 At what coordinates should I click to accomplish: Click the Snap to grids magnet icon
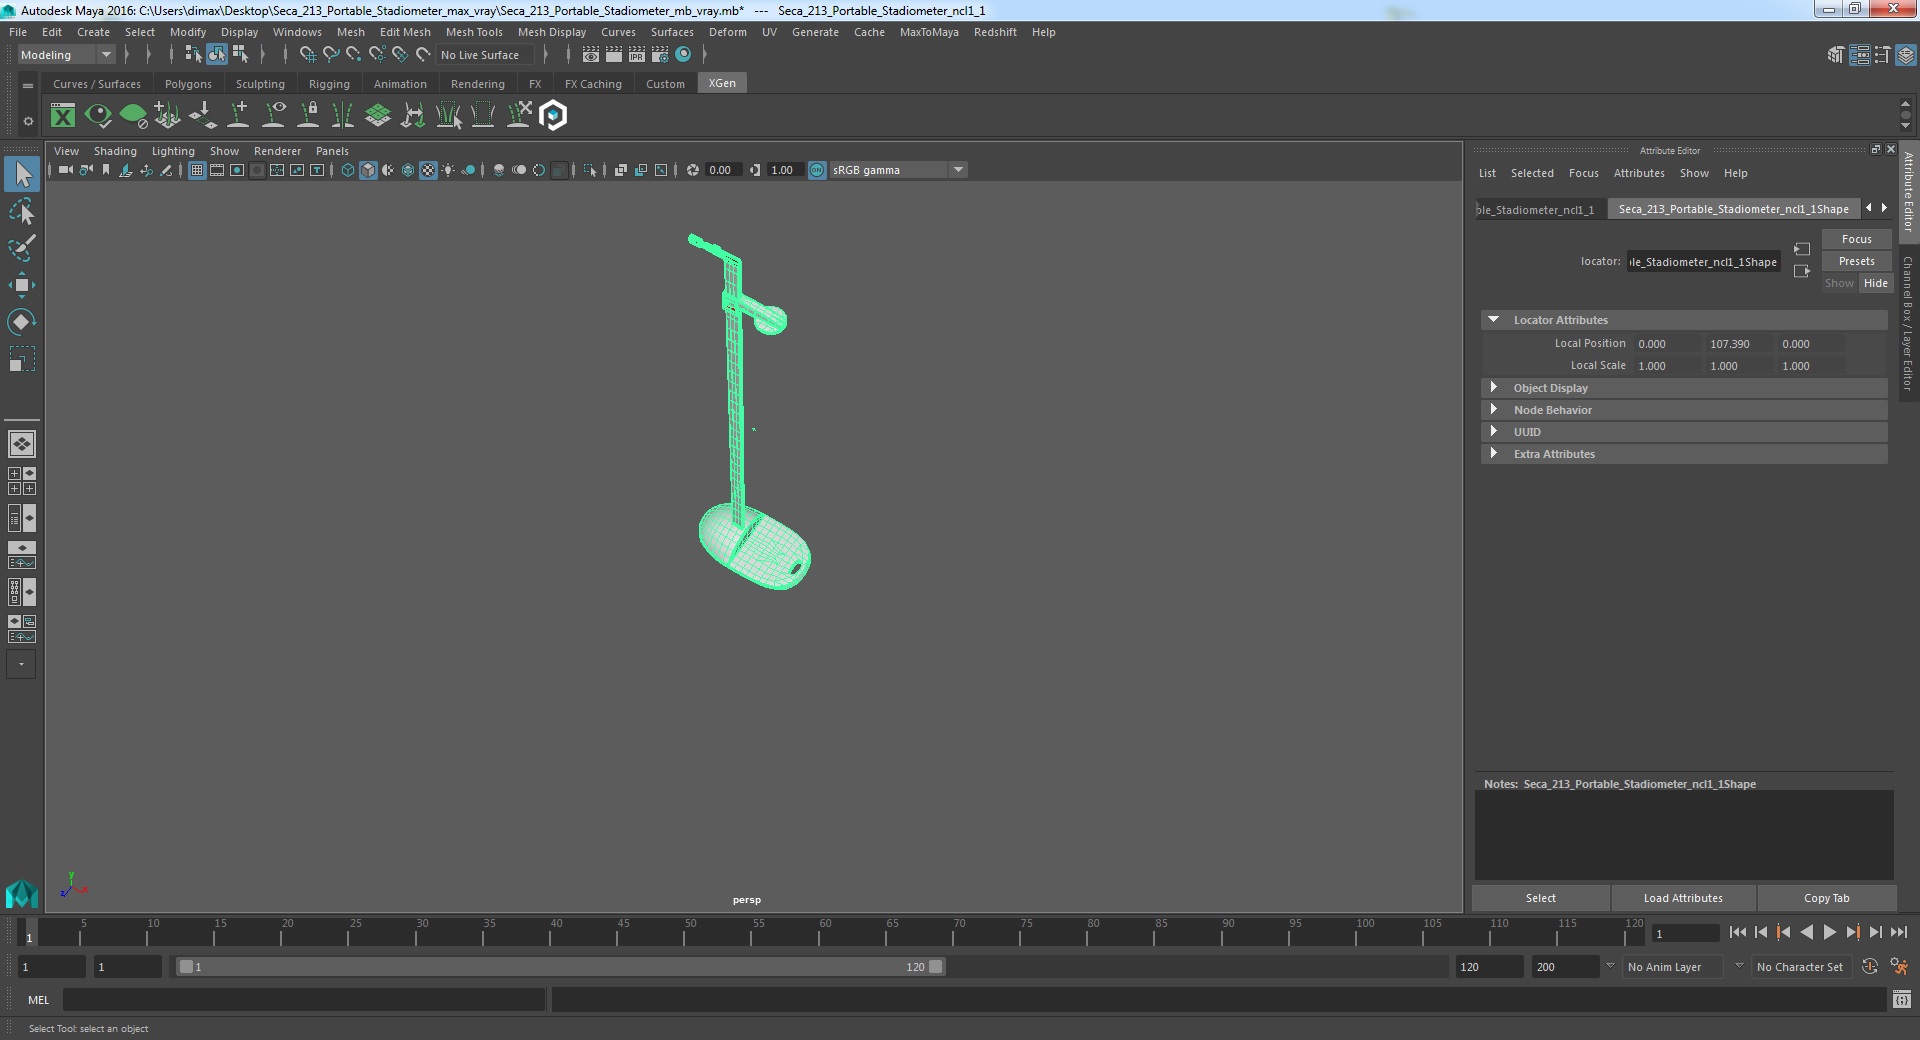pos(308,55)
